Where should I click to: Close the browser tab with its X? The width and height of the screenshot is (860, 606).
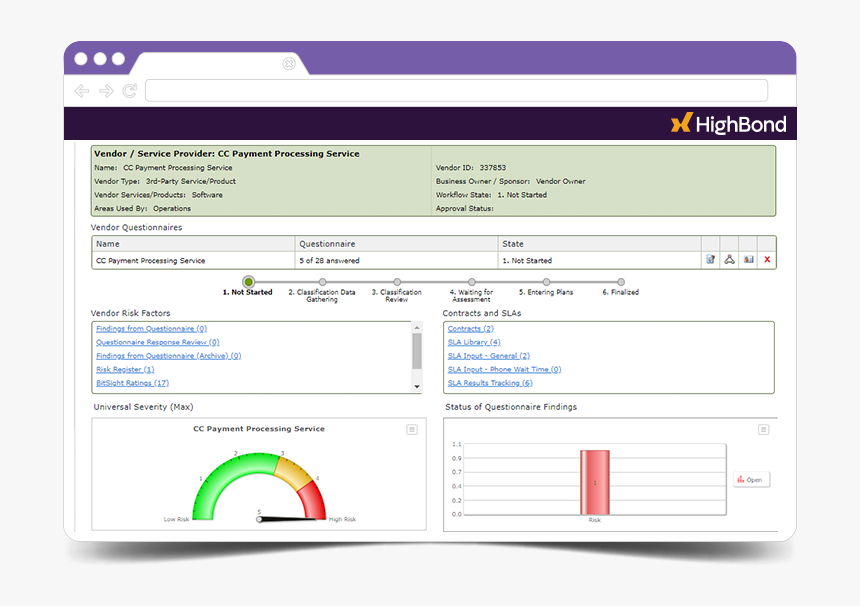click(289, 64)
